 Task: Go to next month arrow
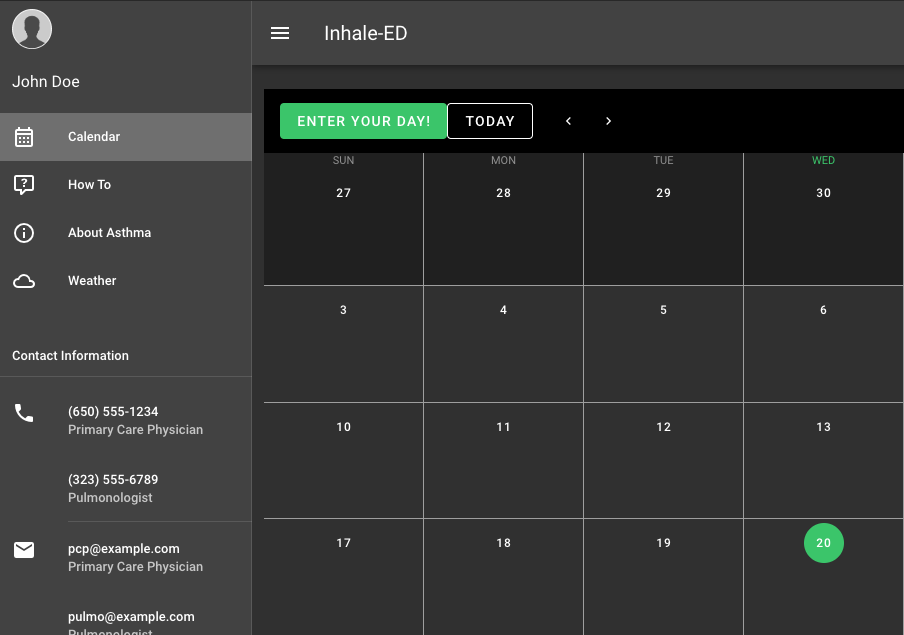point(608,121)
